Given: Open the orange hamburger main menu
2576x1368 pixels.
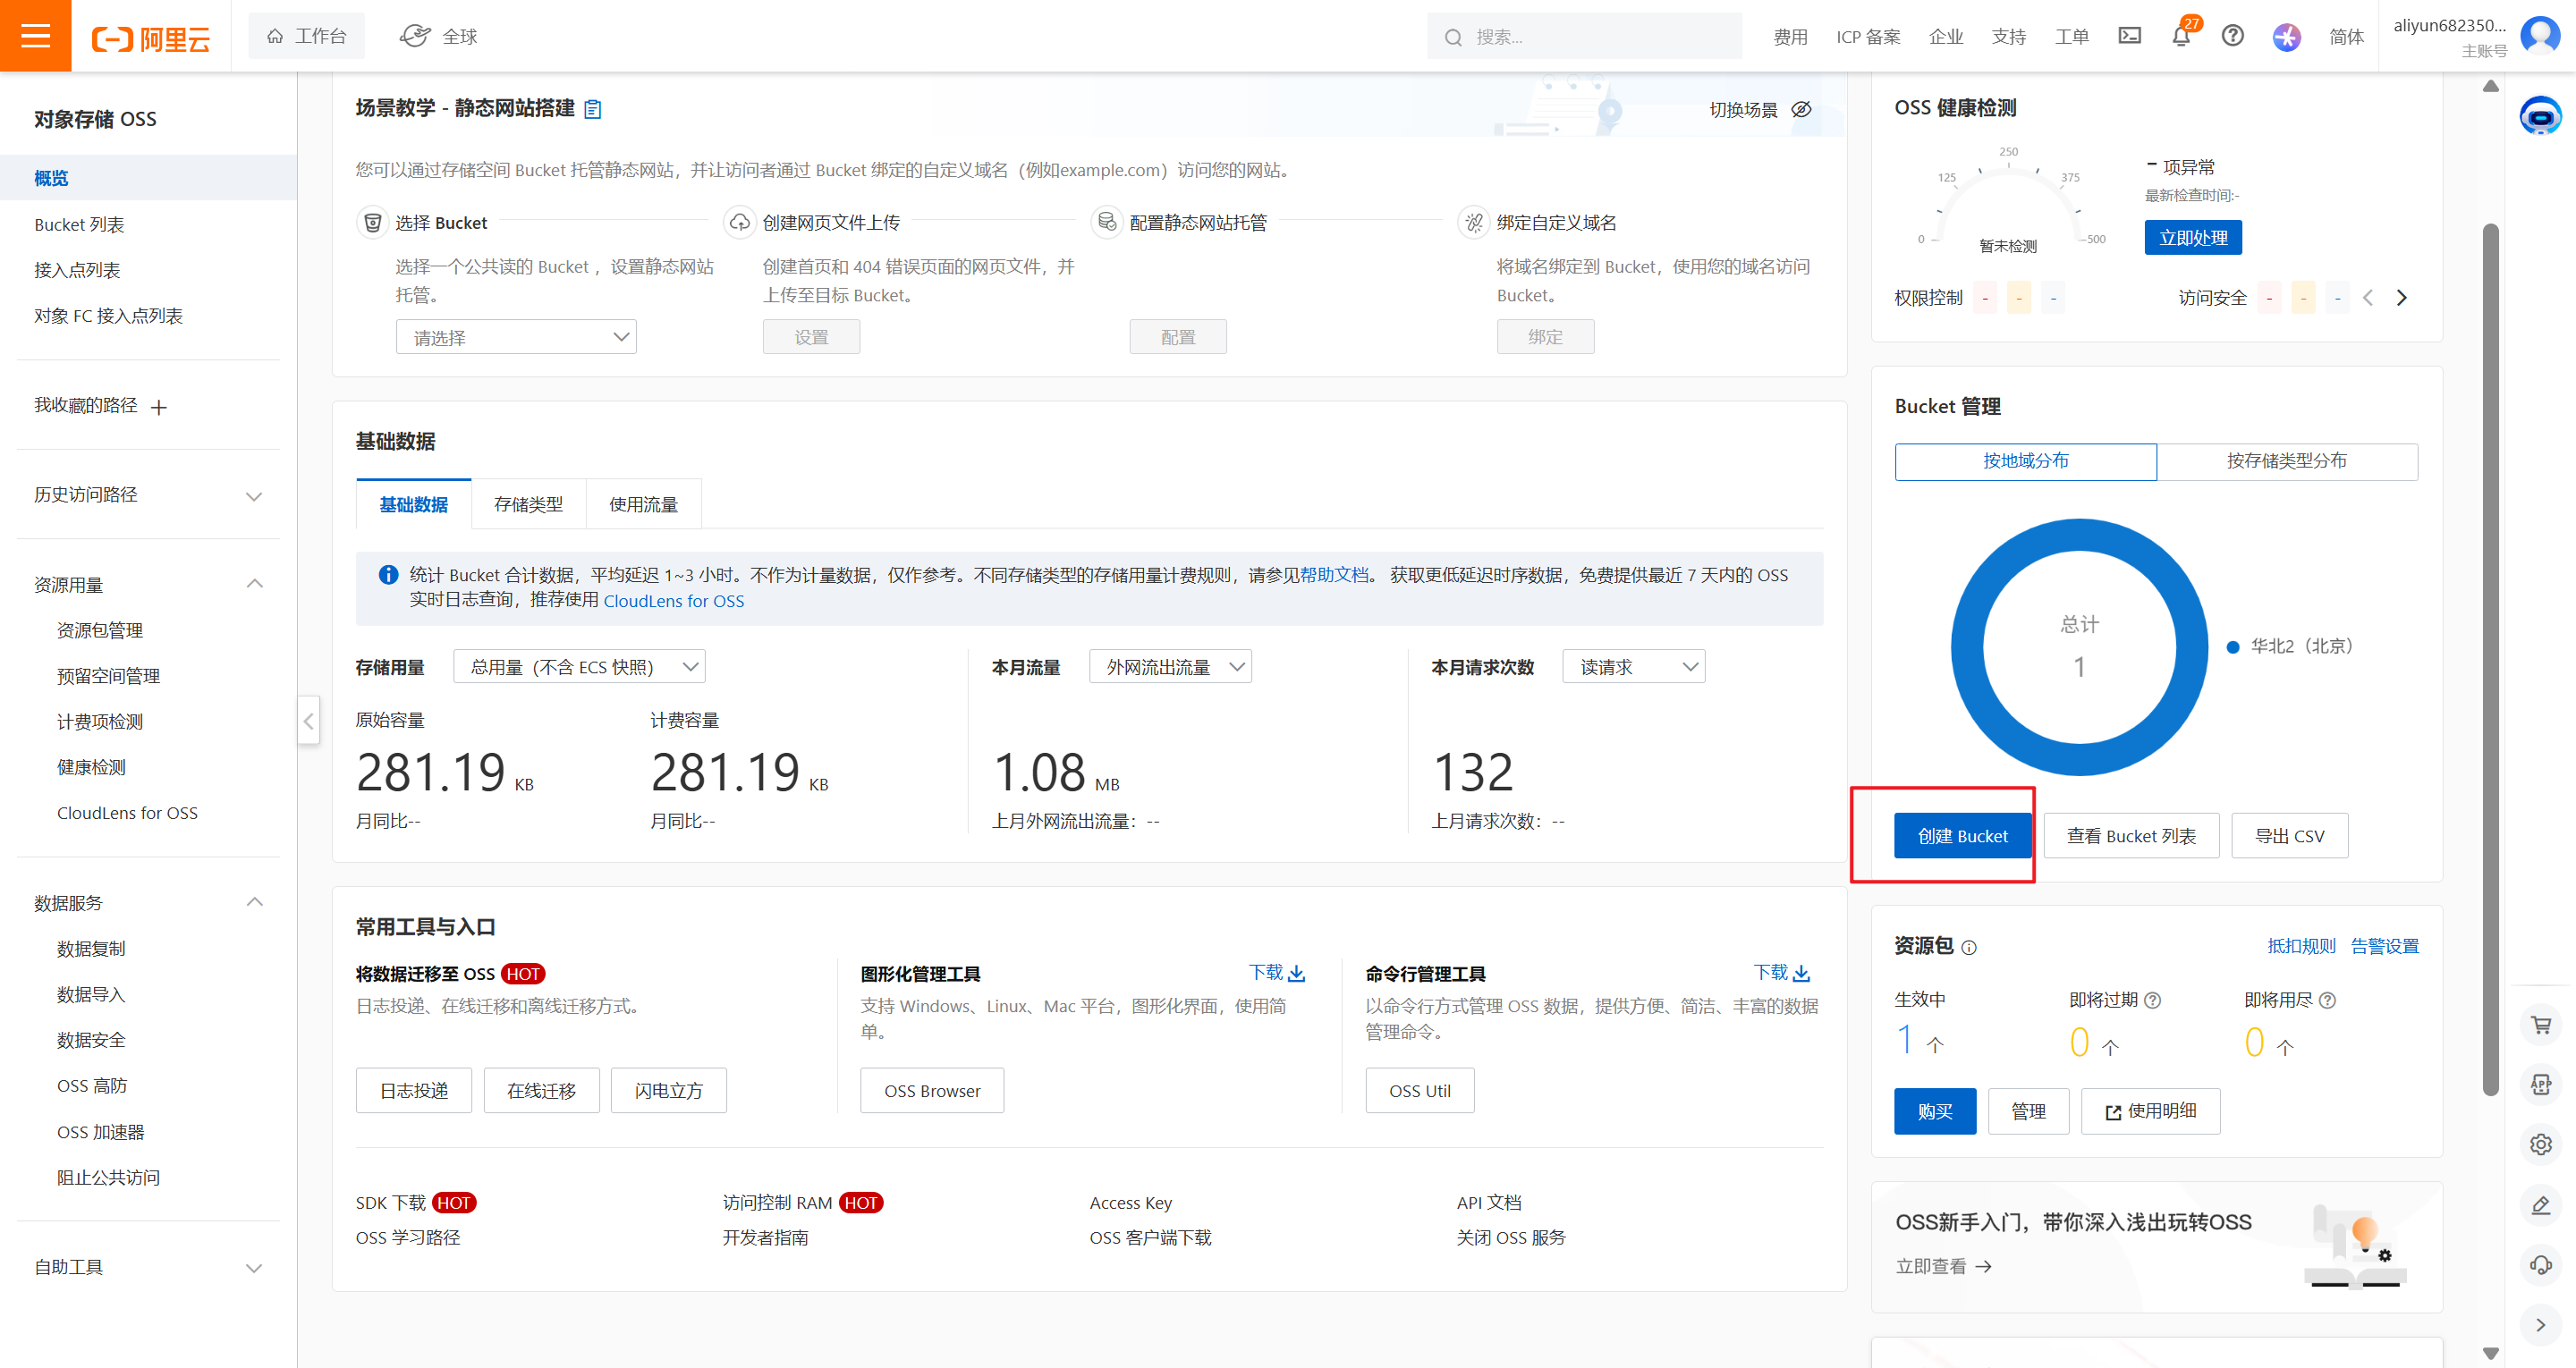Looking at the screenshot, I should [35, 36].
